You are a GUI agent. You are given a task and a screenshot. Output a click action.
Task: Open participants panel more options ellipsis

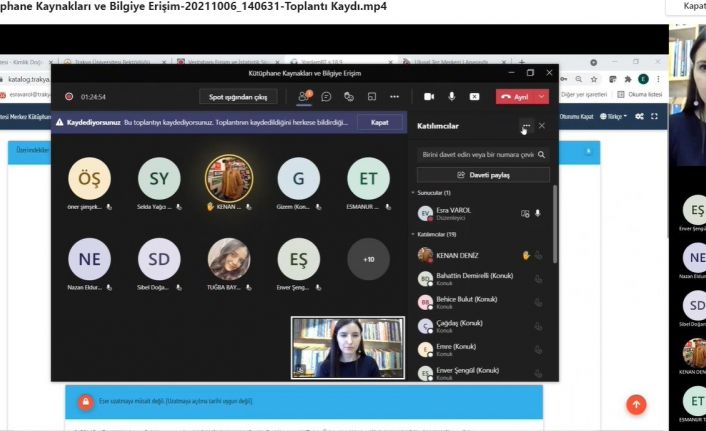coord(526,126)
